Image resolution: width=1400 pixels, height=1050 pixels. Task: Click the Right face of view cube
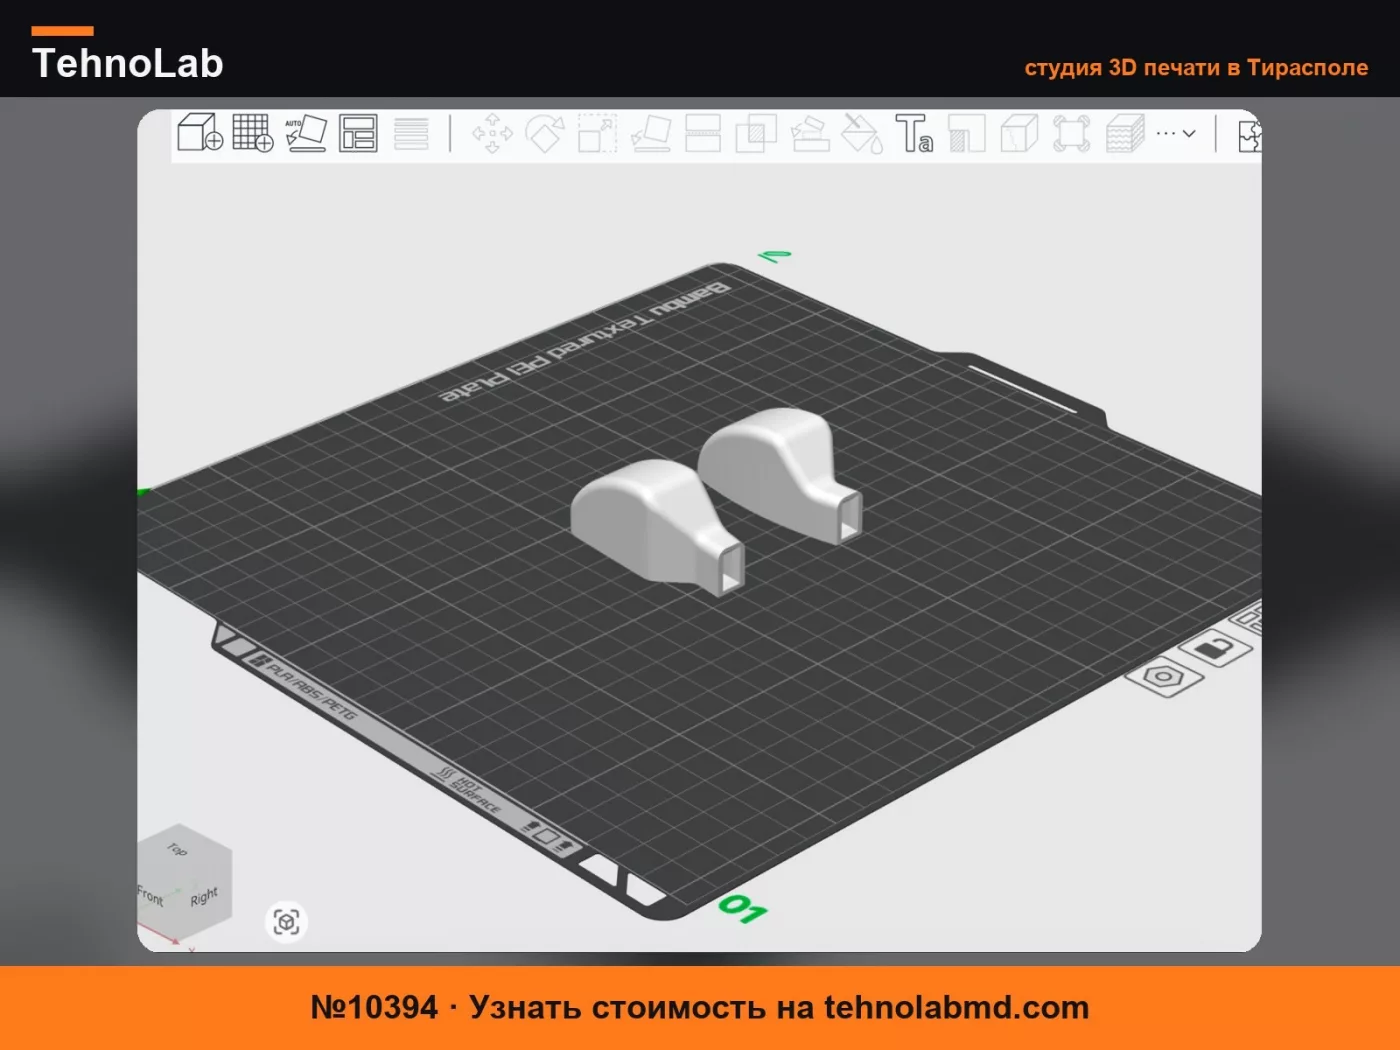point(204,896)
